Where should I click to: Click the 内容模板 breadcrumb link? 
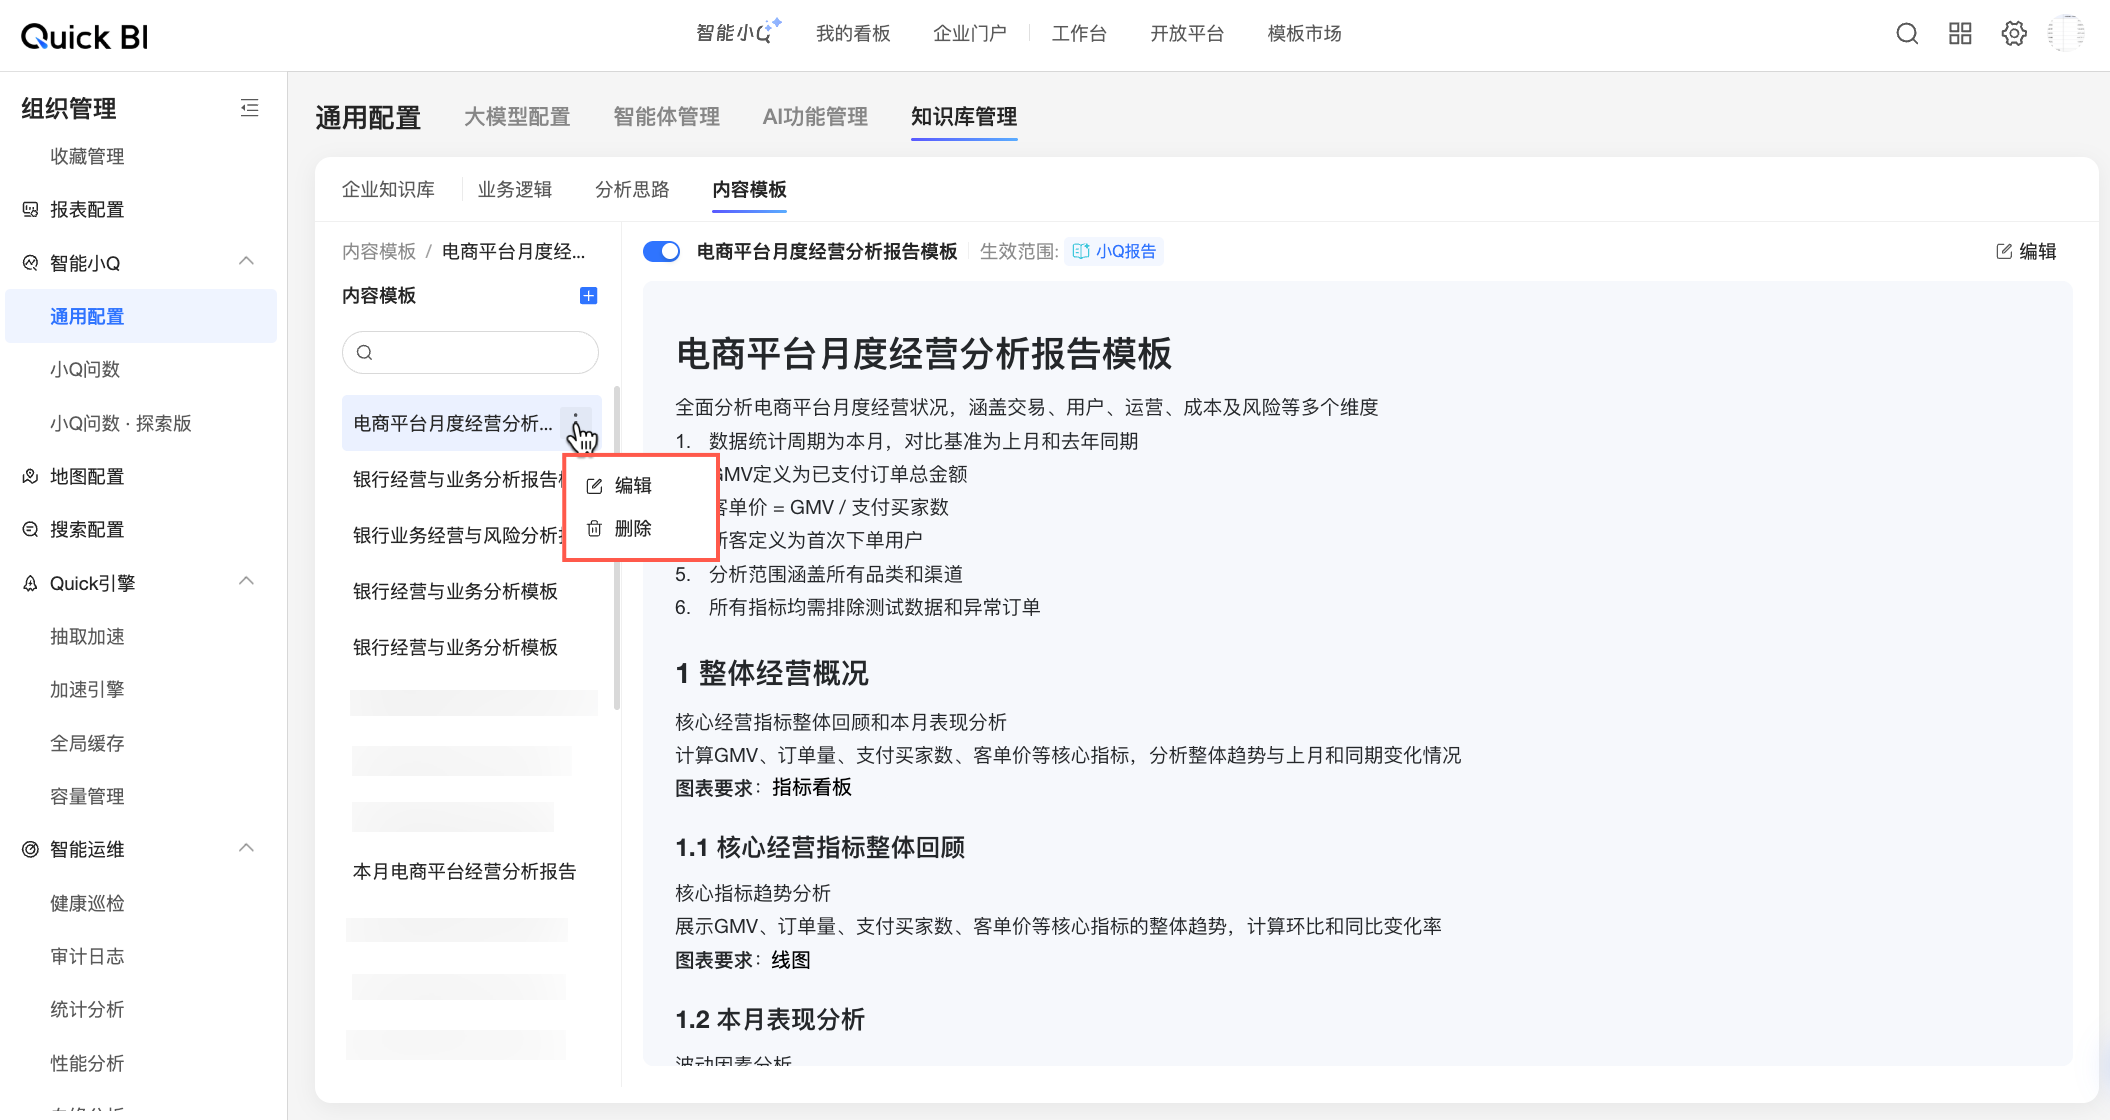coord(378,252)
